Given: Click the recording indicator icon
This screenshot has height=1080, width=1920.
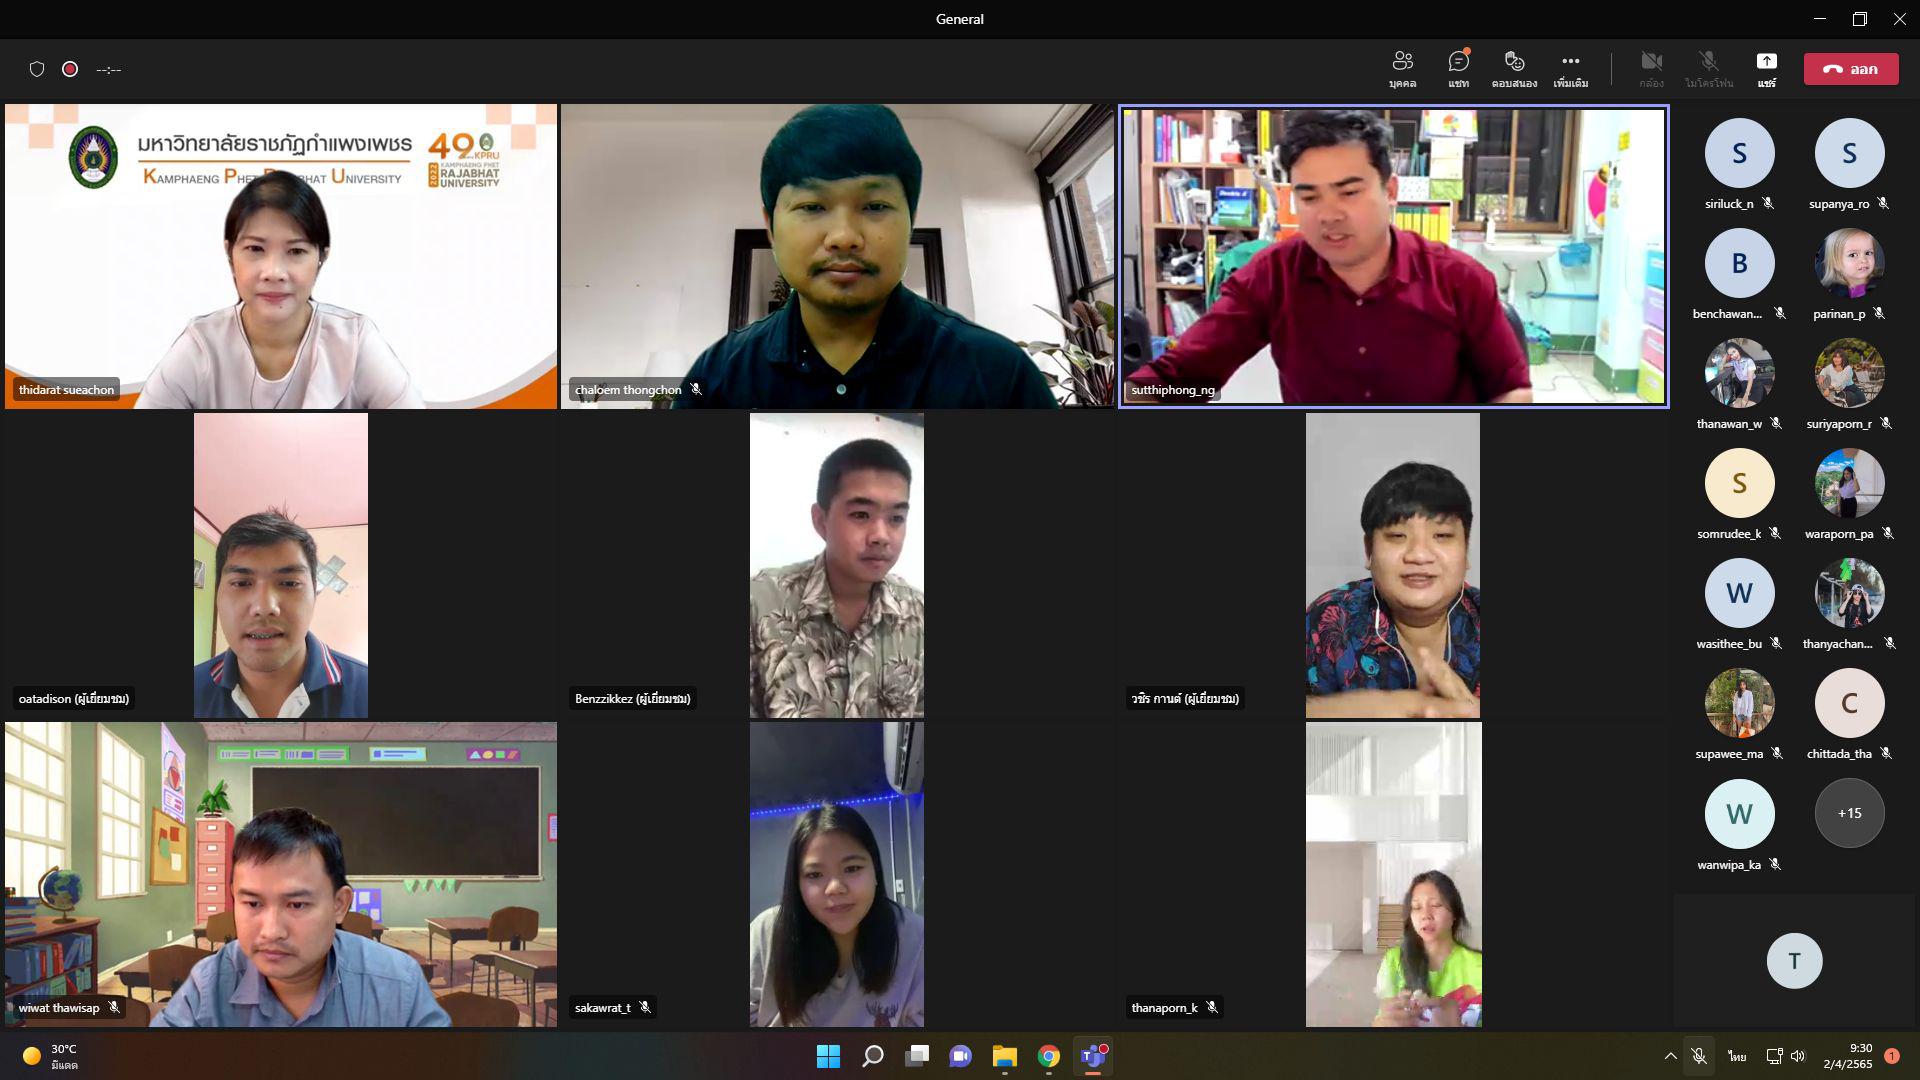Looking at the screenshot, I should click(x=70, y=69).
